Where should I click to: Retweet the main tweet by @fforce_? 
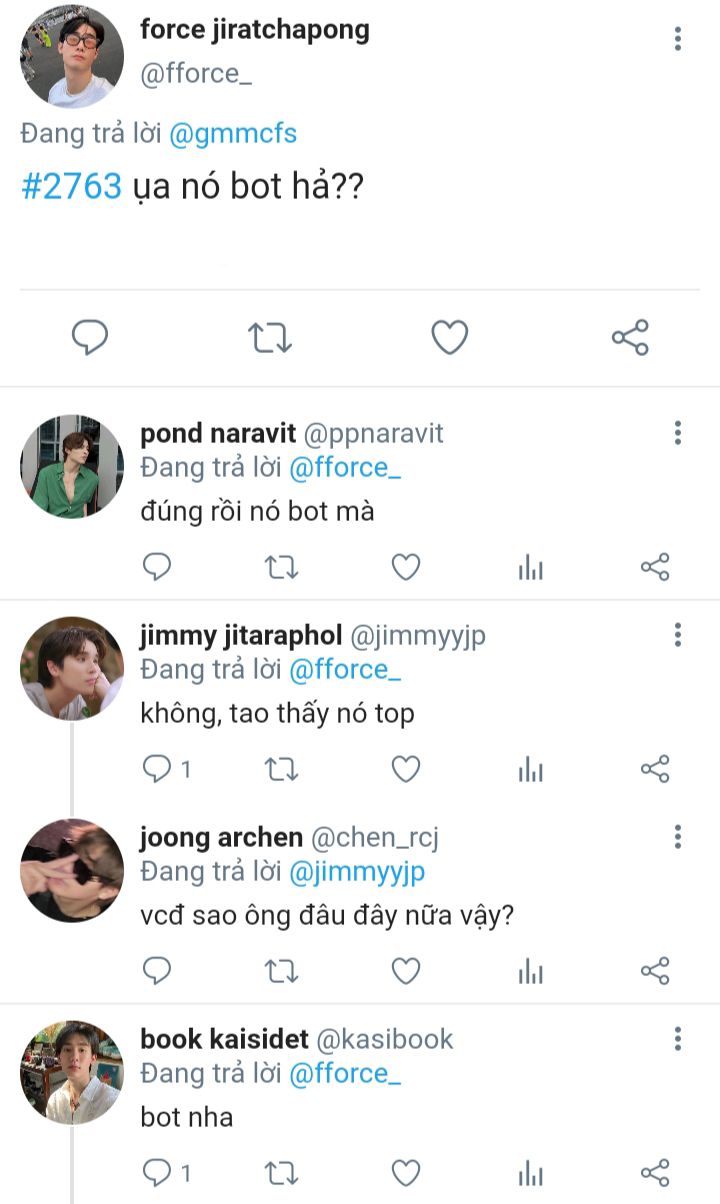(x=270, y=338)
